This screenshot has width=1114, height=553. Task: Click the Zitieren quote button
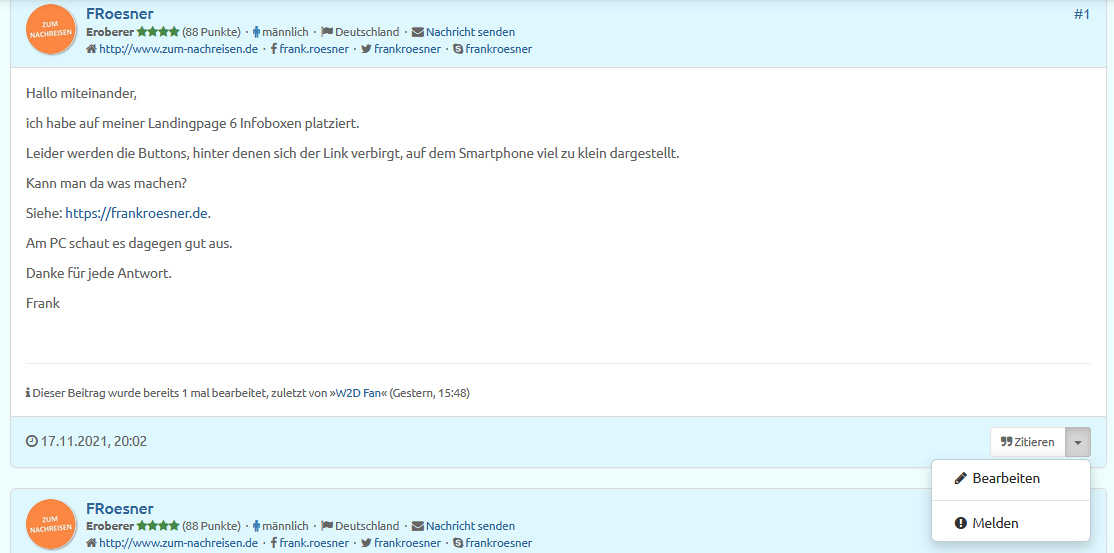(x=1027, y=442)
